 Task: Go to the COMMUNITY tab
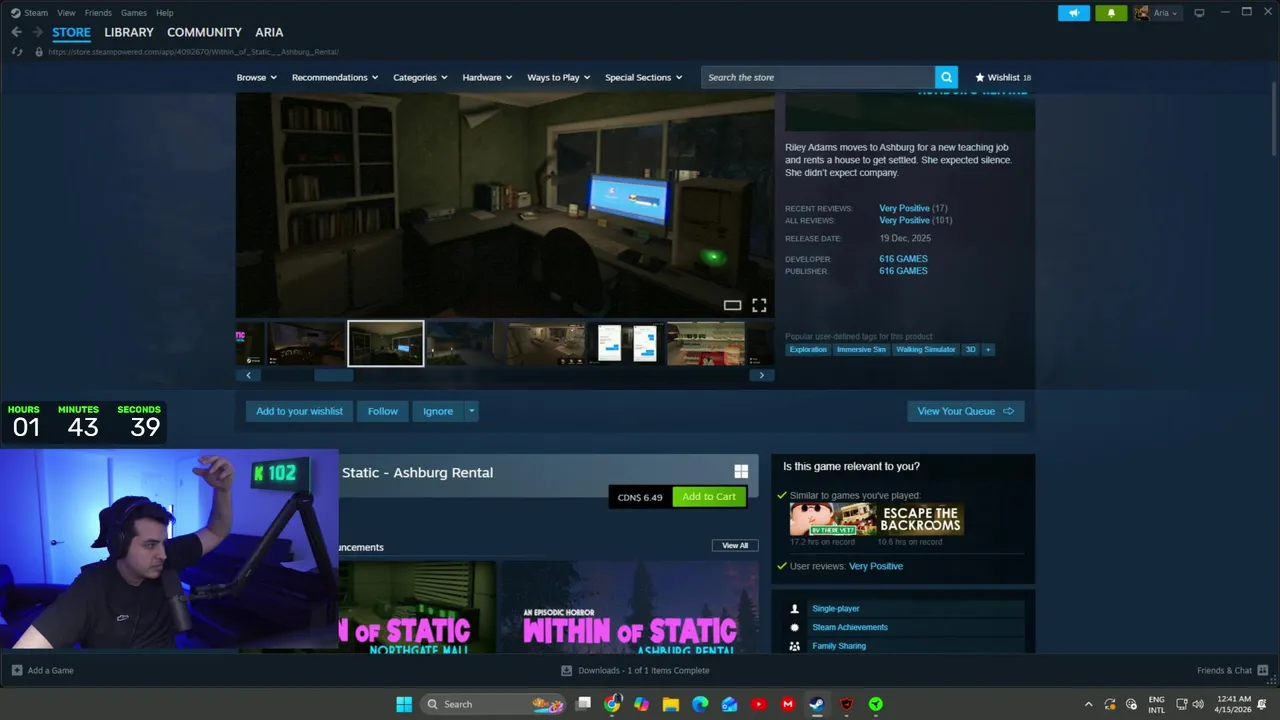tap(204, 32)
